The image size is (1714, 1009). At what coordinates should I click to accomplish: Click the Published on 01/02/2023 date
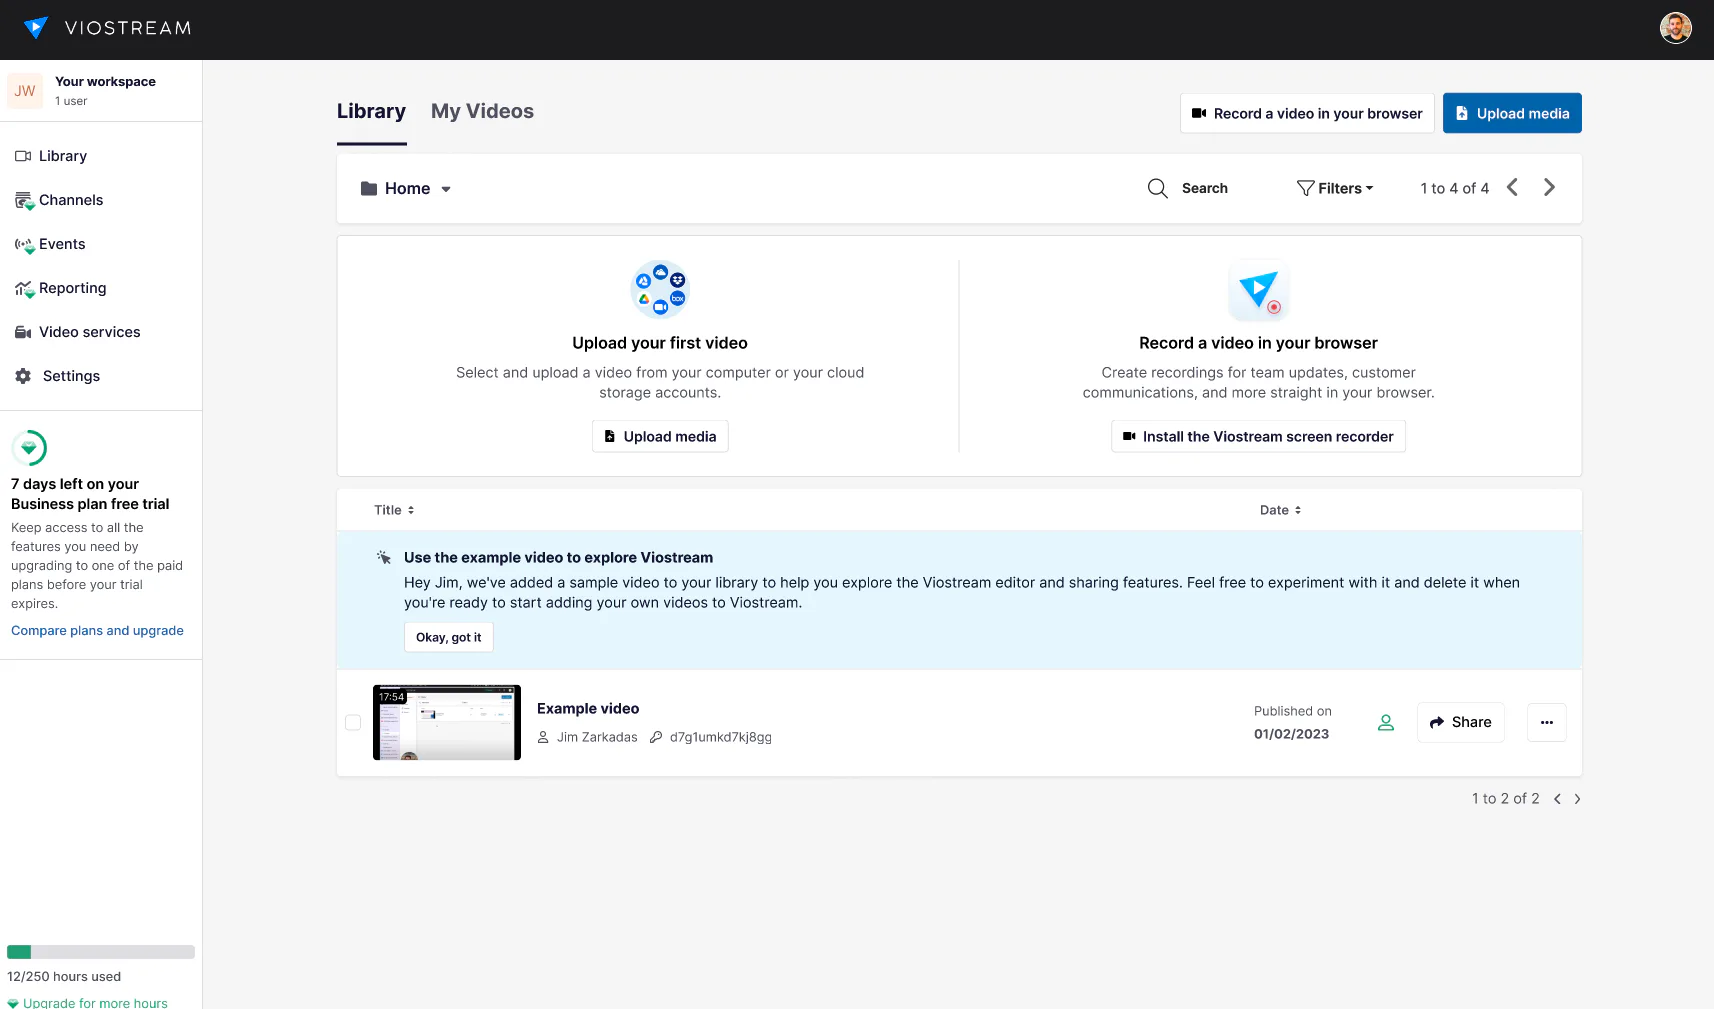(x=1292, y=722)
